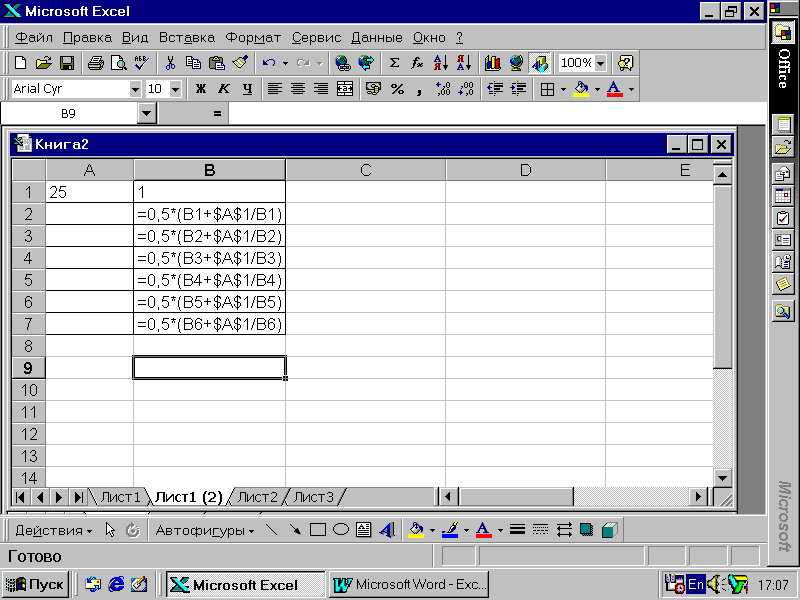Open Print Preview icon
This screenshot has height=600, width=800.
point(118,63)
